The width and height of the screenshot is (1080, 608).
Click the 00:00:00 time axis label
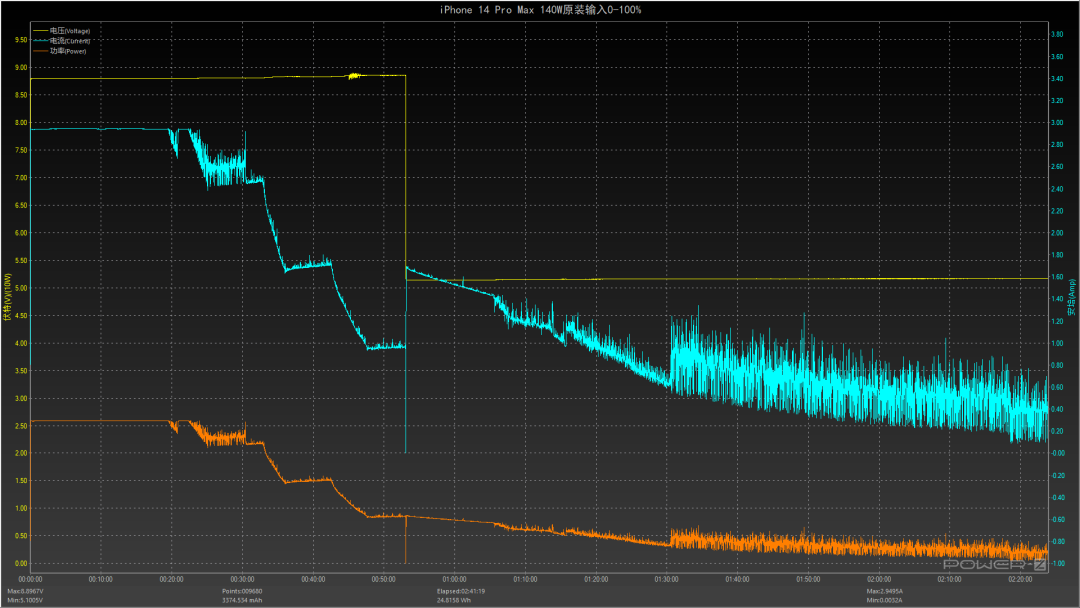[x=30, y=580]
